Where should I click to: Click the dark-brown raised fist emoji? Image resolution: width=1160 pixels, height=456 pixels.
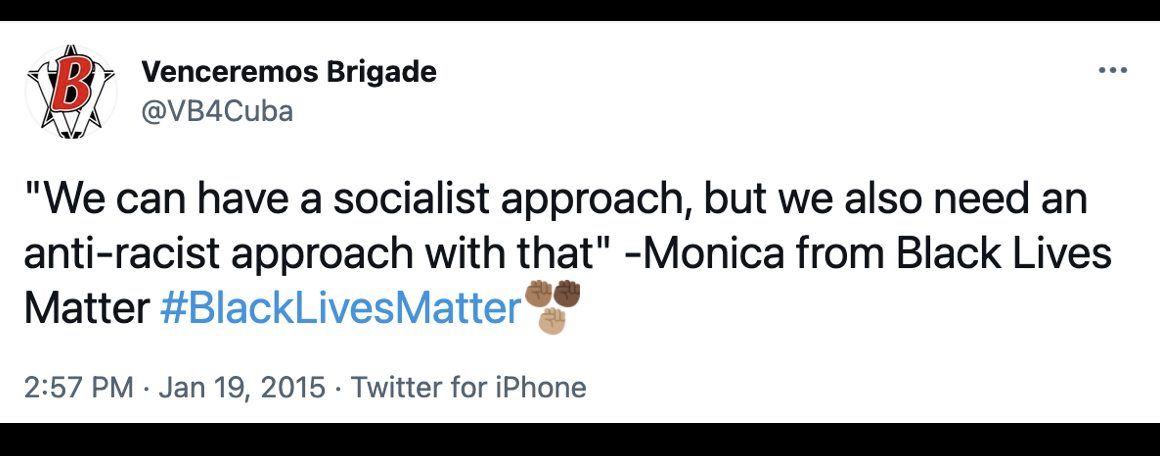pyautogui.click(x=567, y=295)
